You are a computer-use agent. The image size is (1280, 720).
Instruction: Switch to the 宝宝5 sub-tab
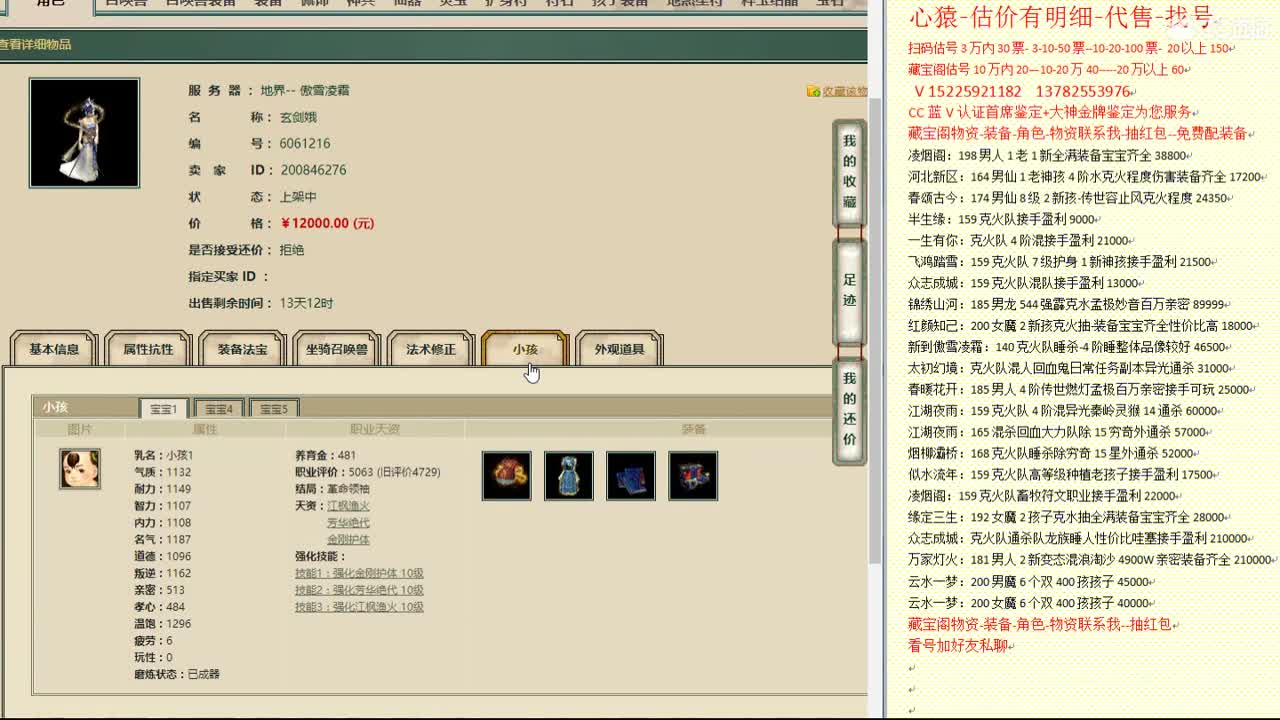273,408
